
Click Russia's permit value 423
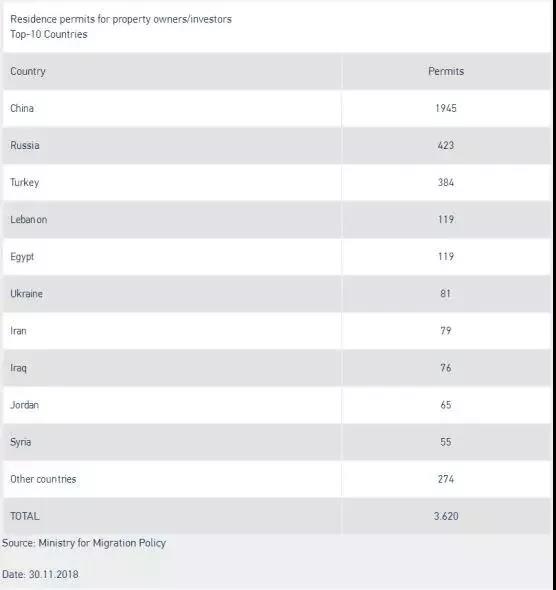446,145
